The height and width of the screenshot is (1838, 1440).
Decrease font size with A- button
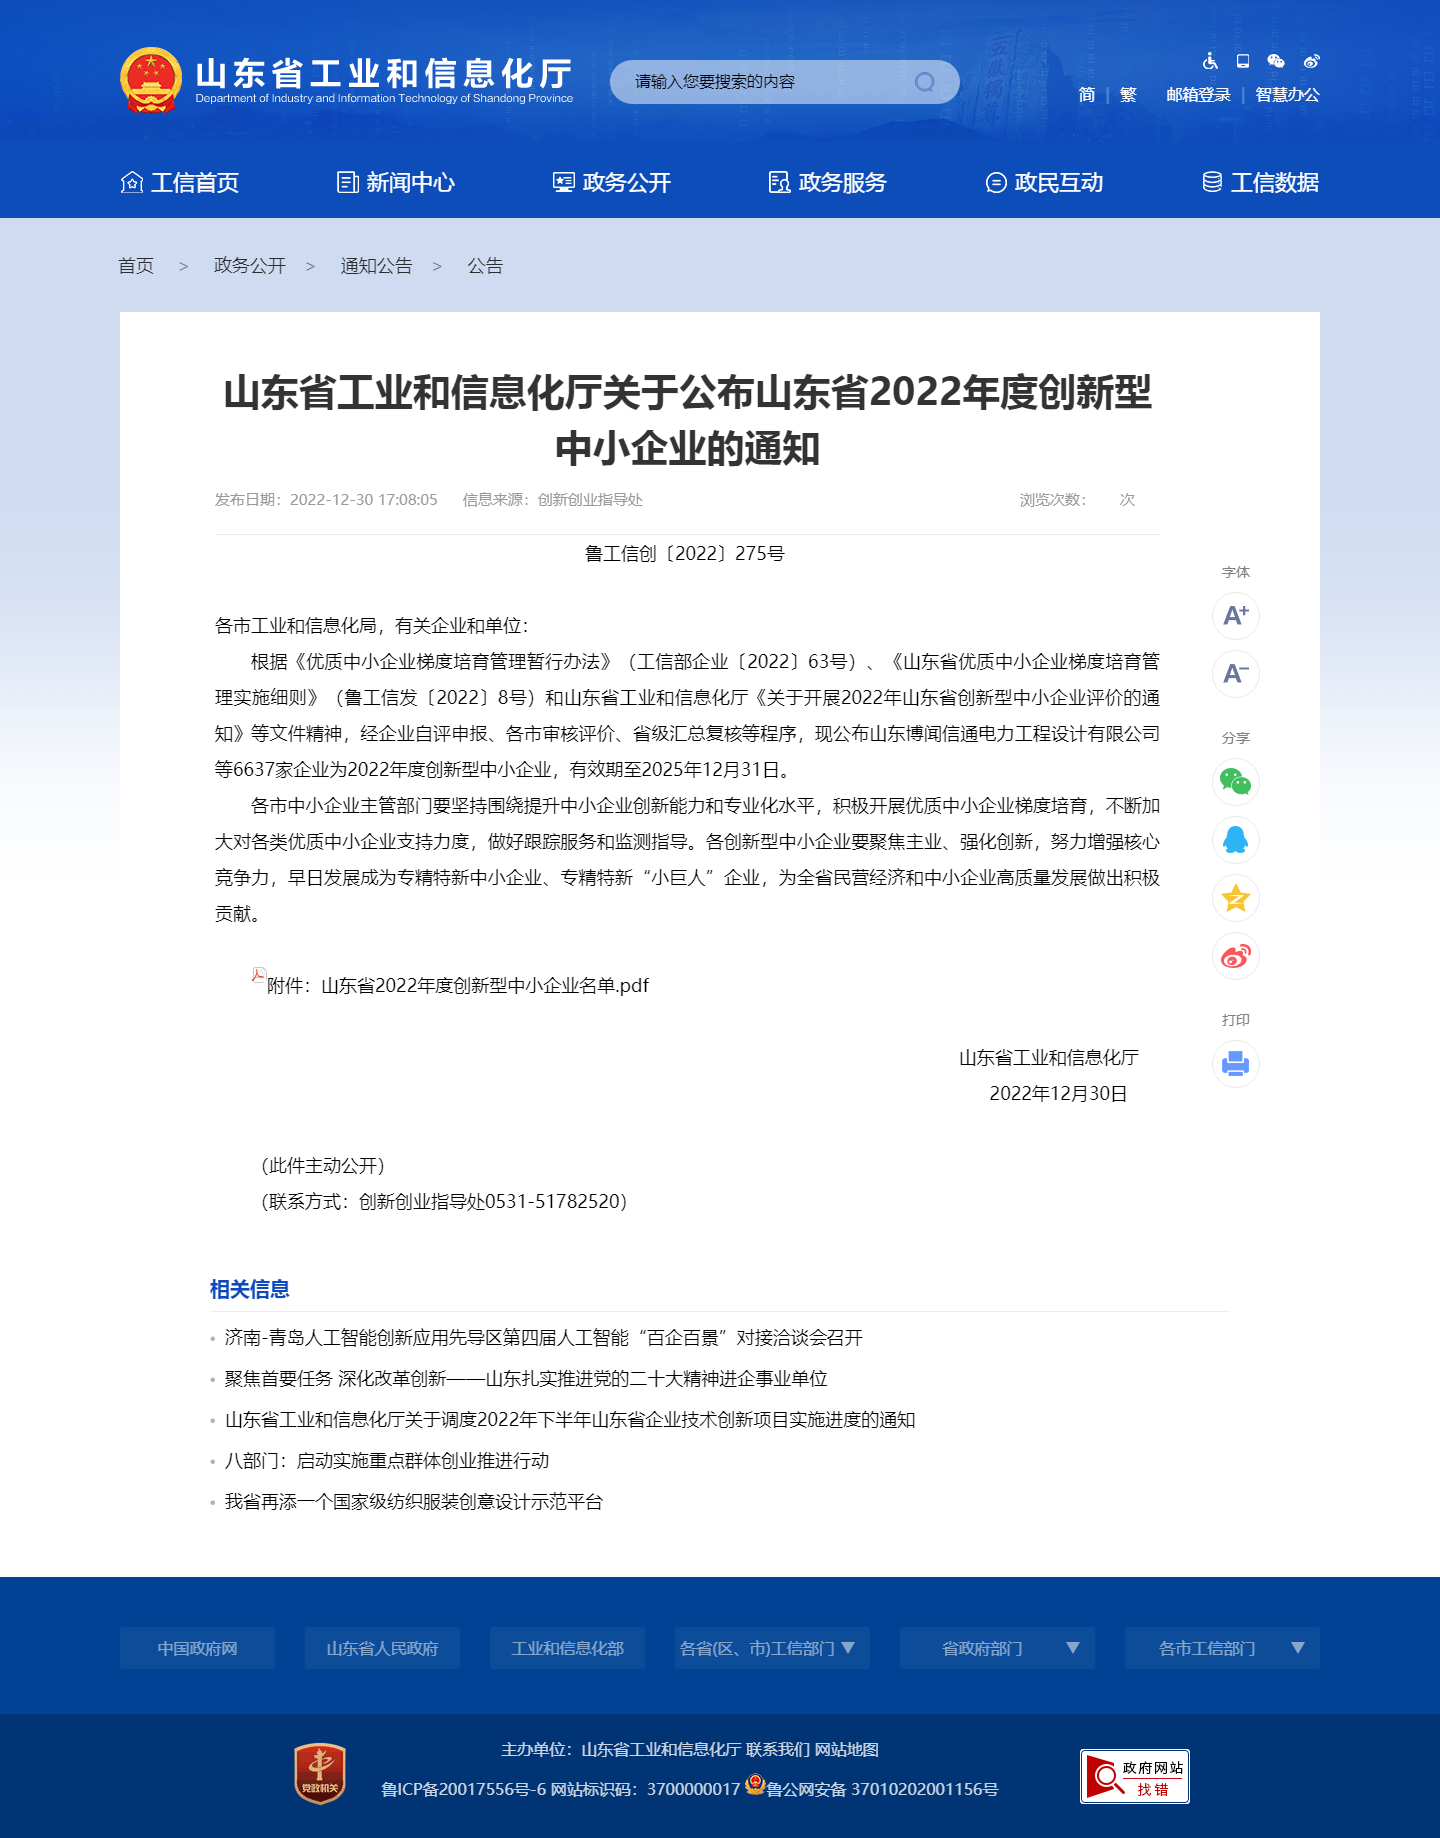(x=1235, y=674)
